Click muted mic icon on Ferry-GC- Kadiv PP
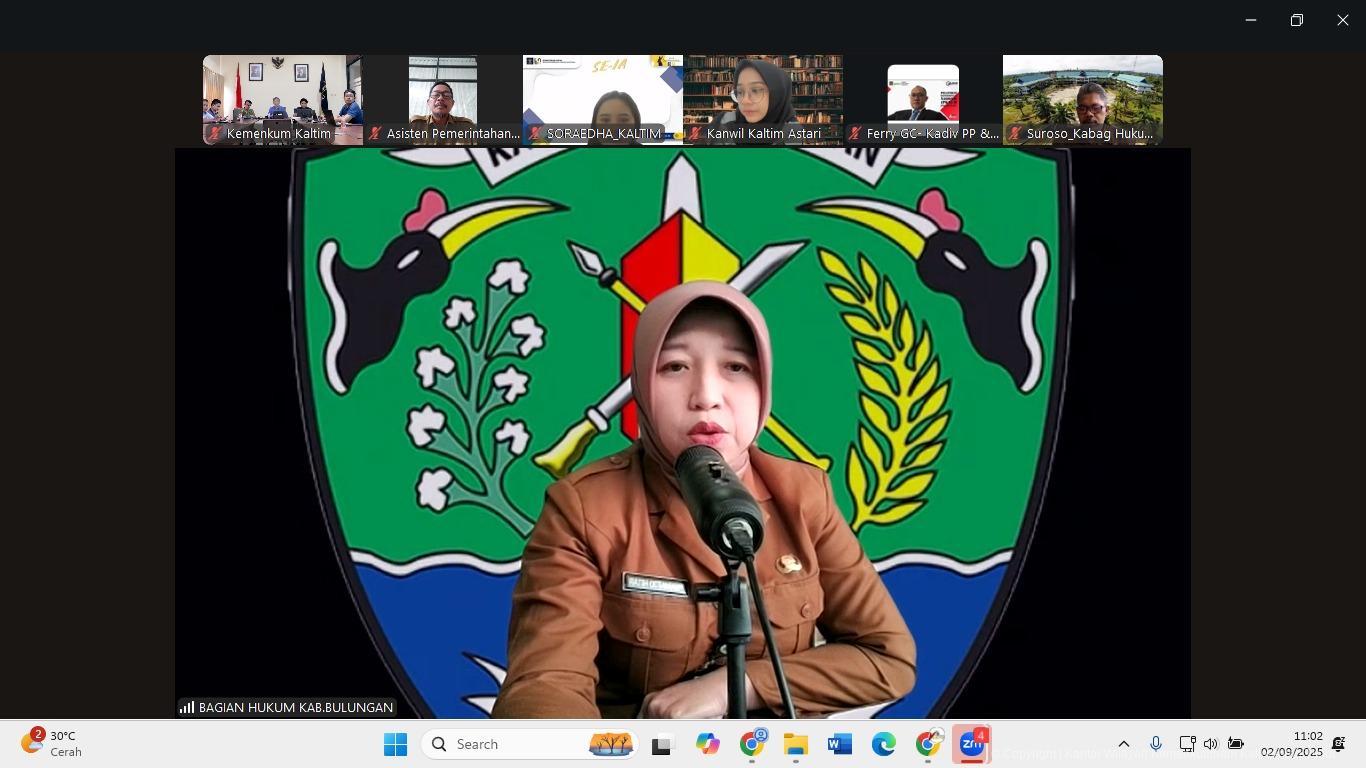This screenshot has width=1366, height=768. pyautogui.click(x=855, y=134)
